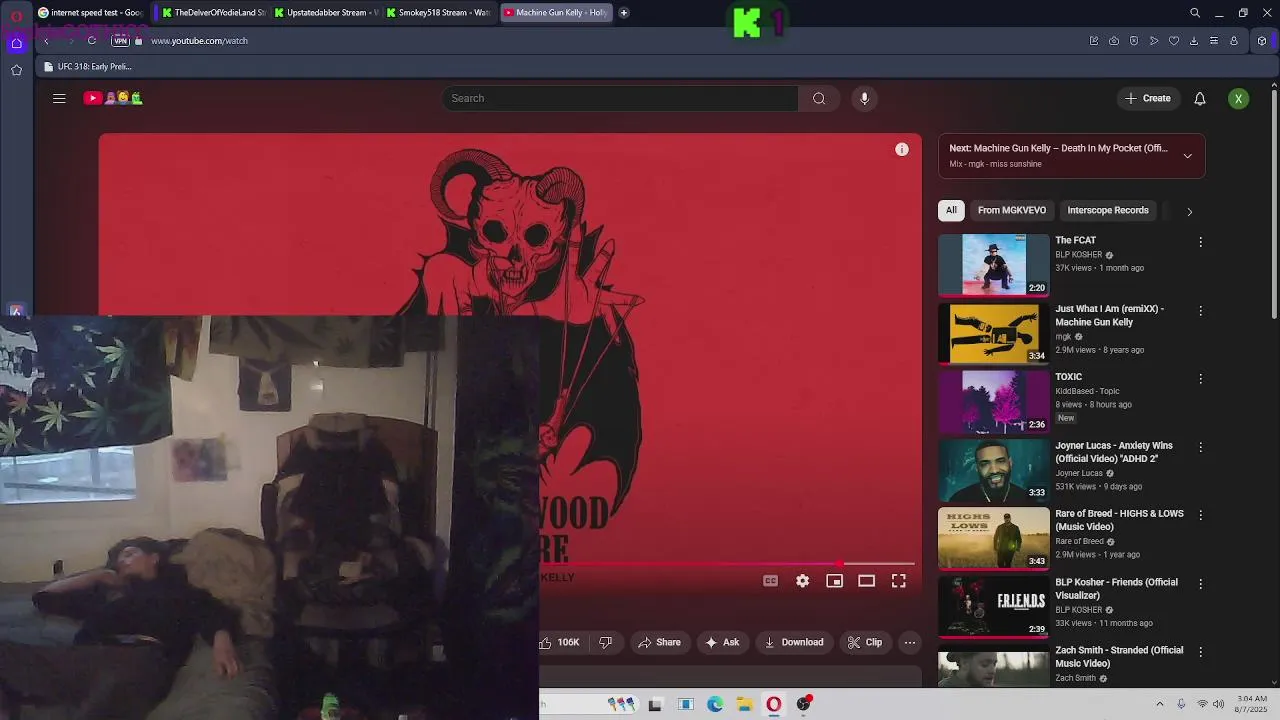
Task: Show hidden system tray icons
Action: [1160, 704]
